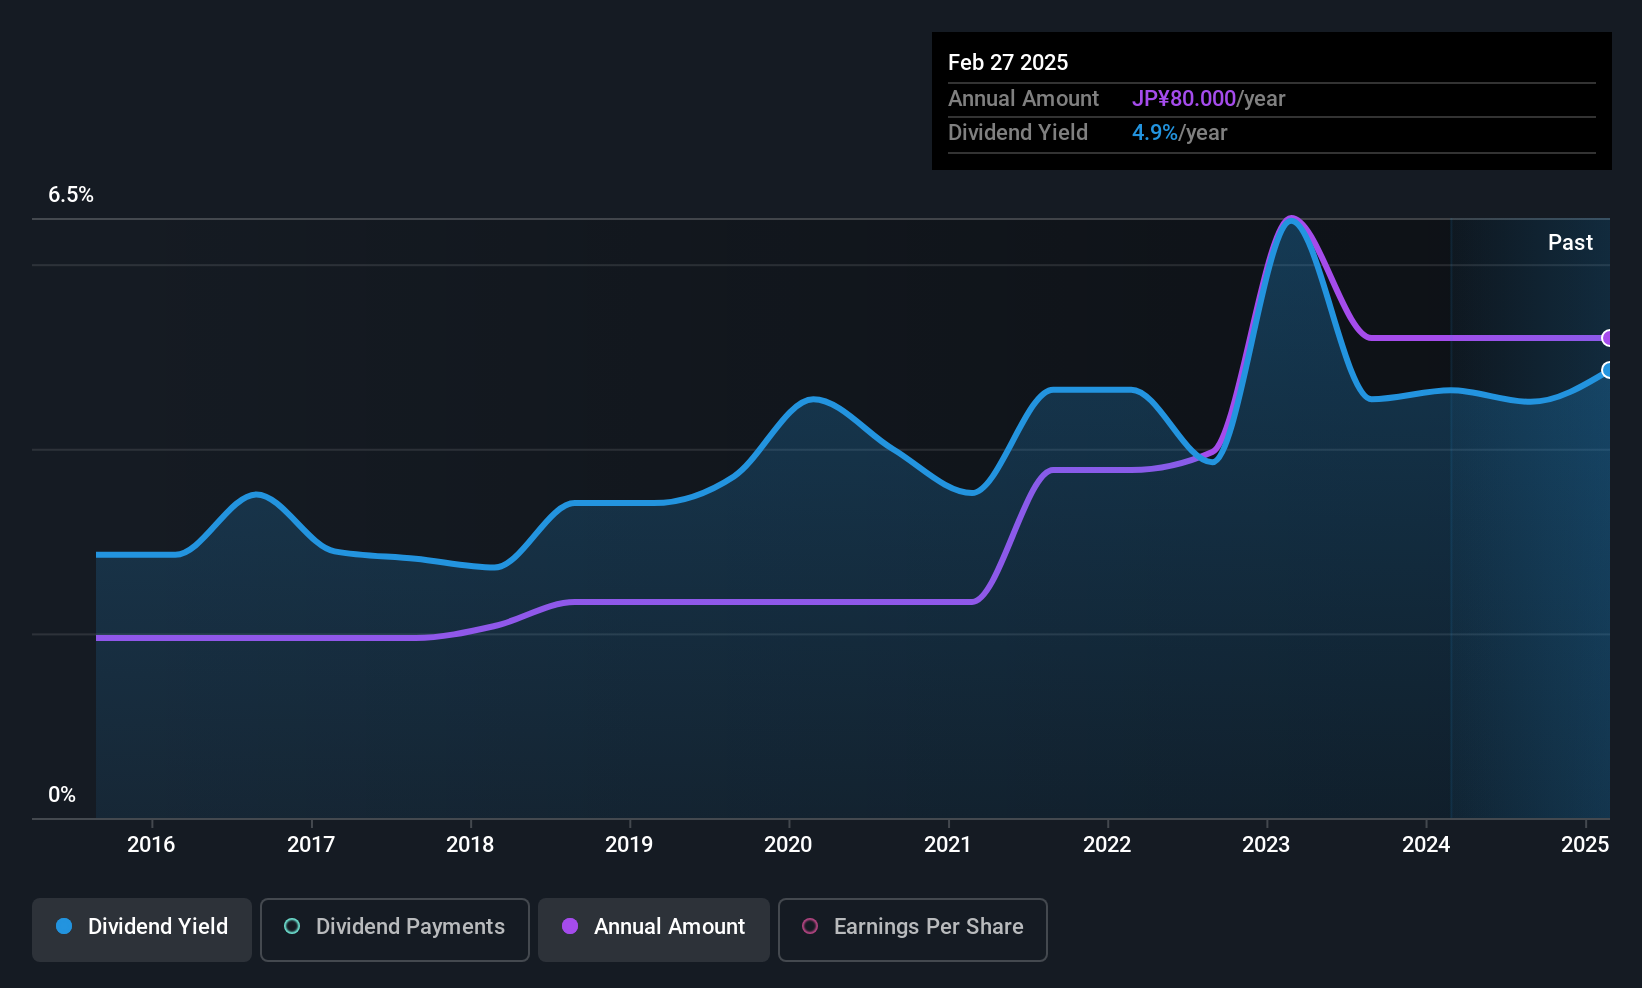1642x988 pixels.
Task: Toggle the Annual Amount legend button
Action: [x=654, y=929]
